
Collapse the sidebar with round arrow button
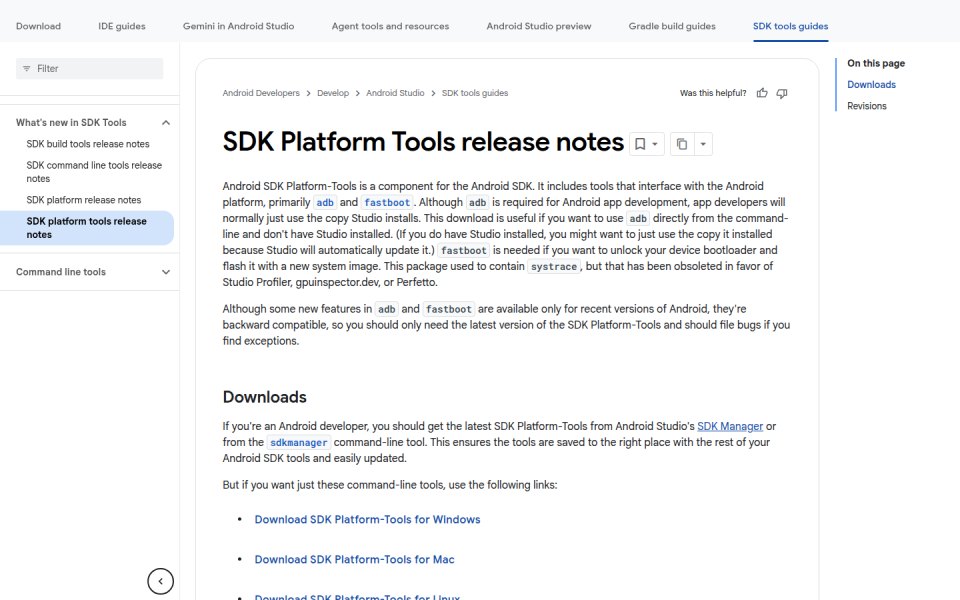click(160, 581)
